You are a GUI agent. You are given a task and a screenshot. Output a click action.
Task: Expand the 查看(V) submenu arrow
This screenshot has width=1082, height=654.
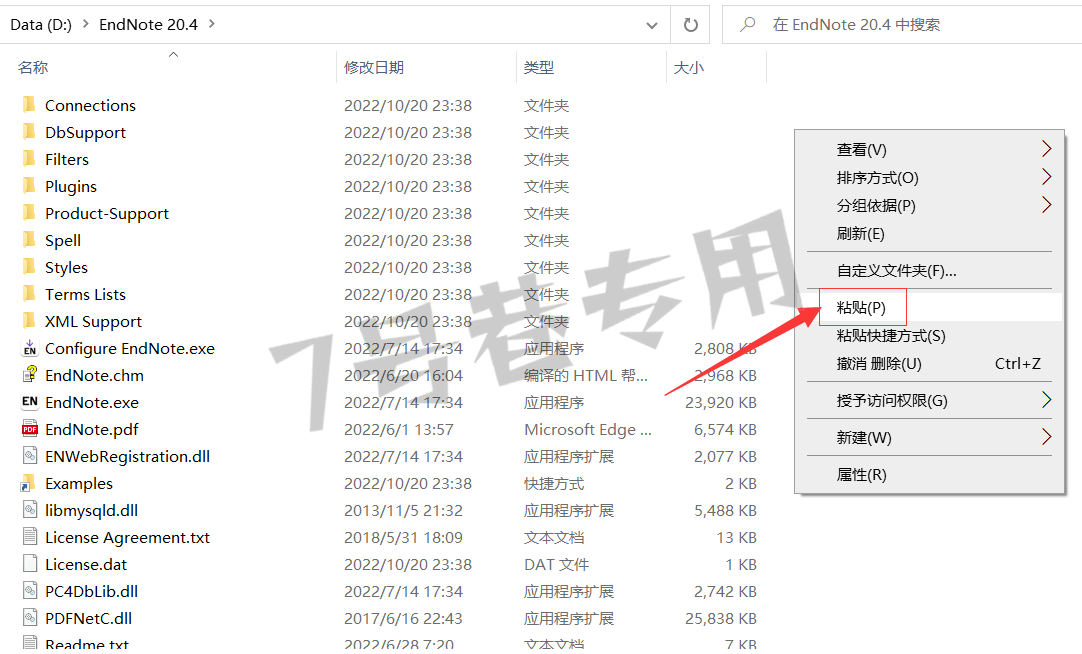pos(1046,149)
